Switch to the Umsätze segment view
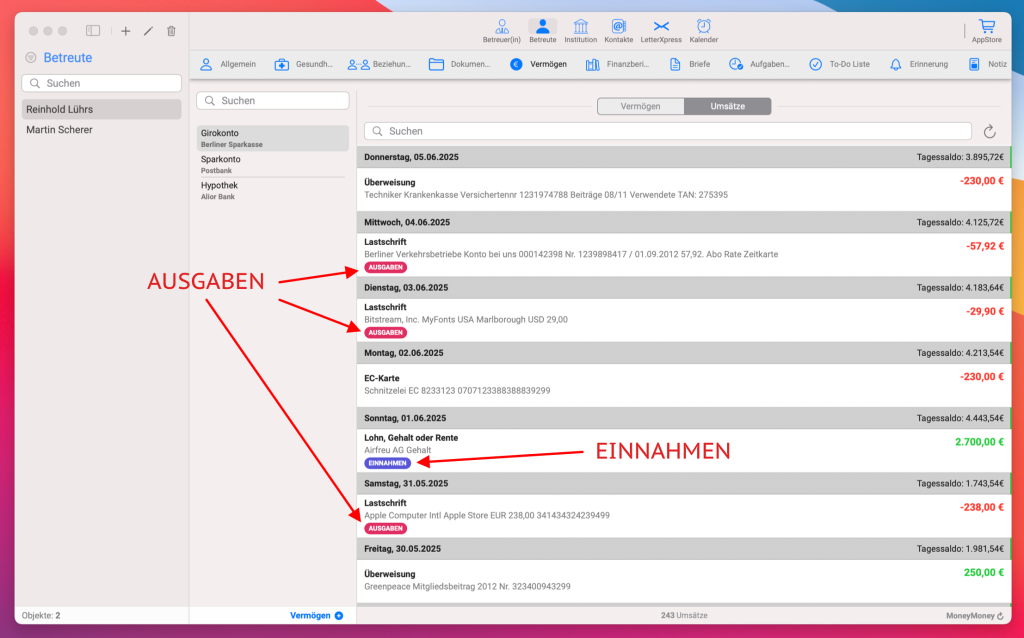Image resolution: width=1024 pixels, height=638 pixels. point(728,106)
